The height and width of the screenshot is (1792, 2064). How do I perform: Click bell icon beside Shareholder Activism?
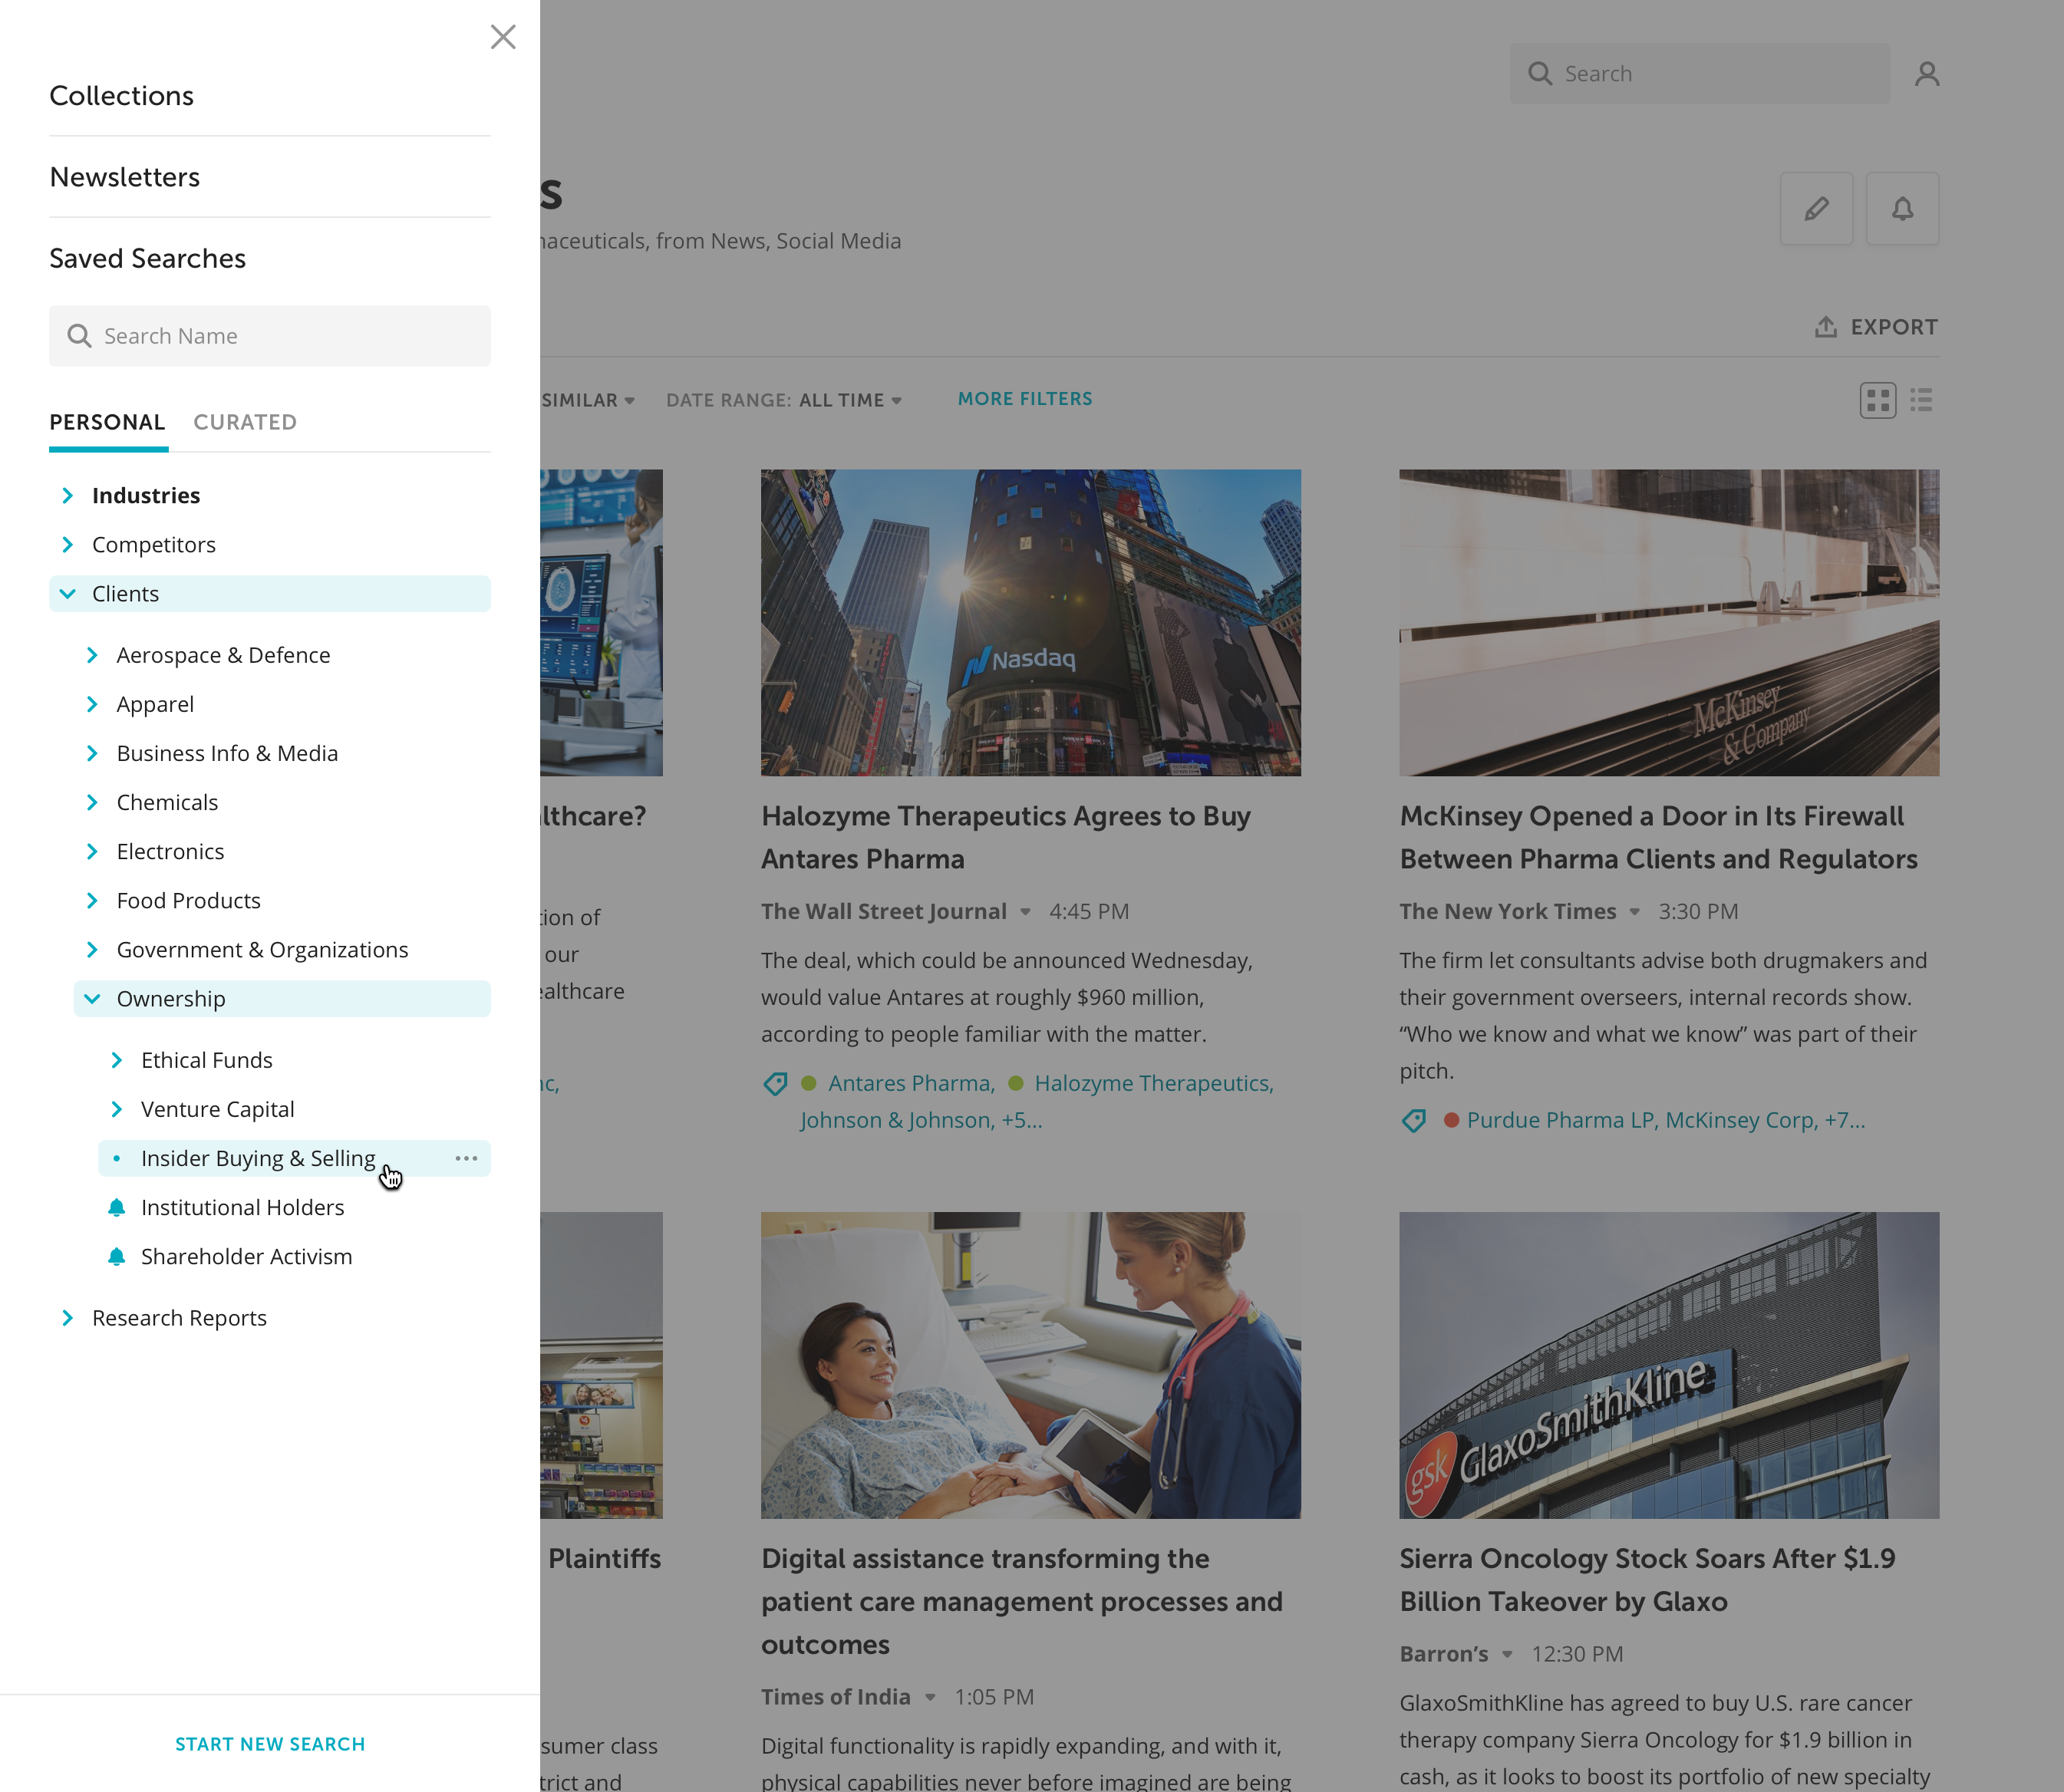click(117, 1256)
